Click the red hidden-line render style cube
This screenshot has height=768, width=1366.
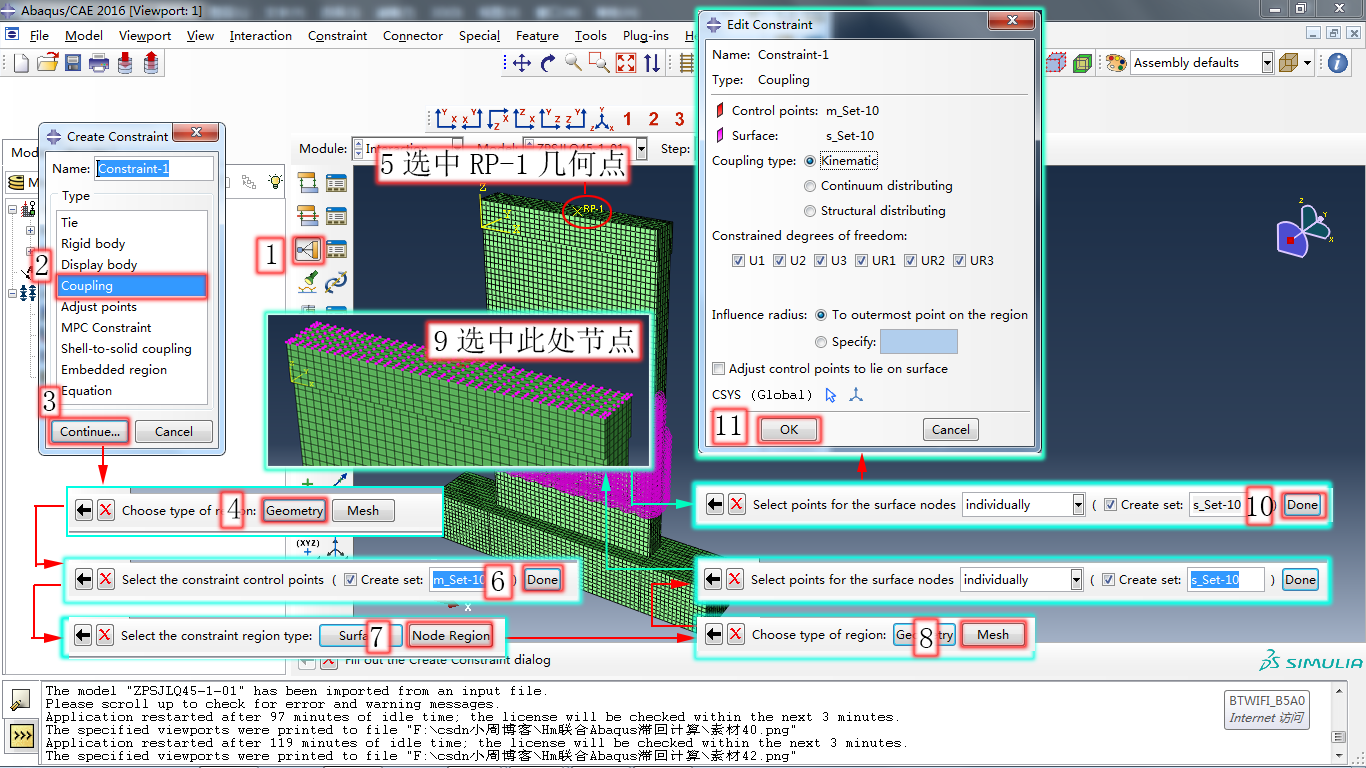click(x=1055, y=63)
